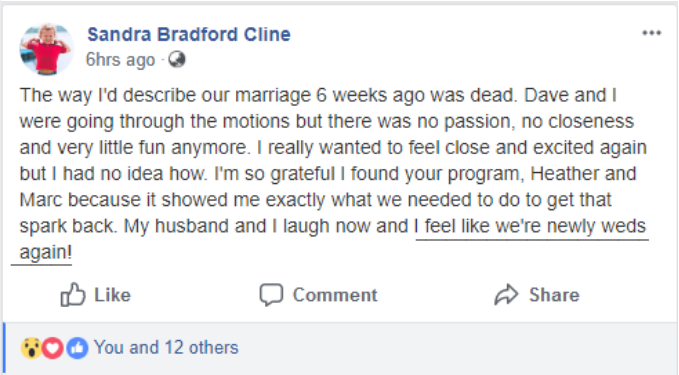The height and width of the screenshot is (375, 679).
Task: Click the red heart Love reaction
Action: pos(53,348)
